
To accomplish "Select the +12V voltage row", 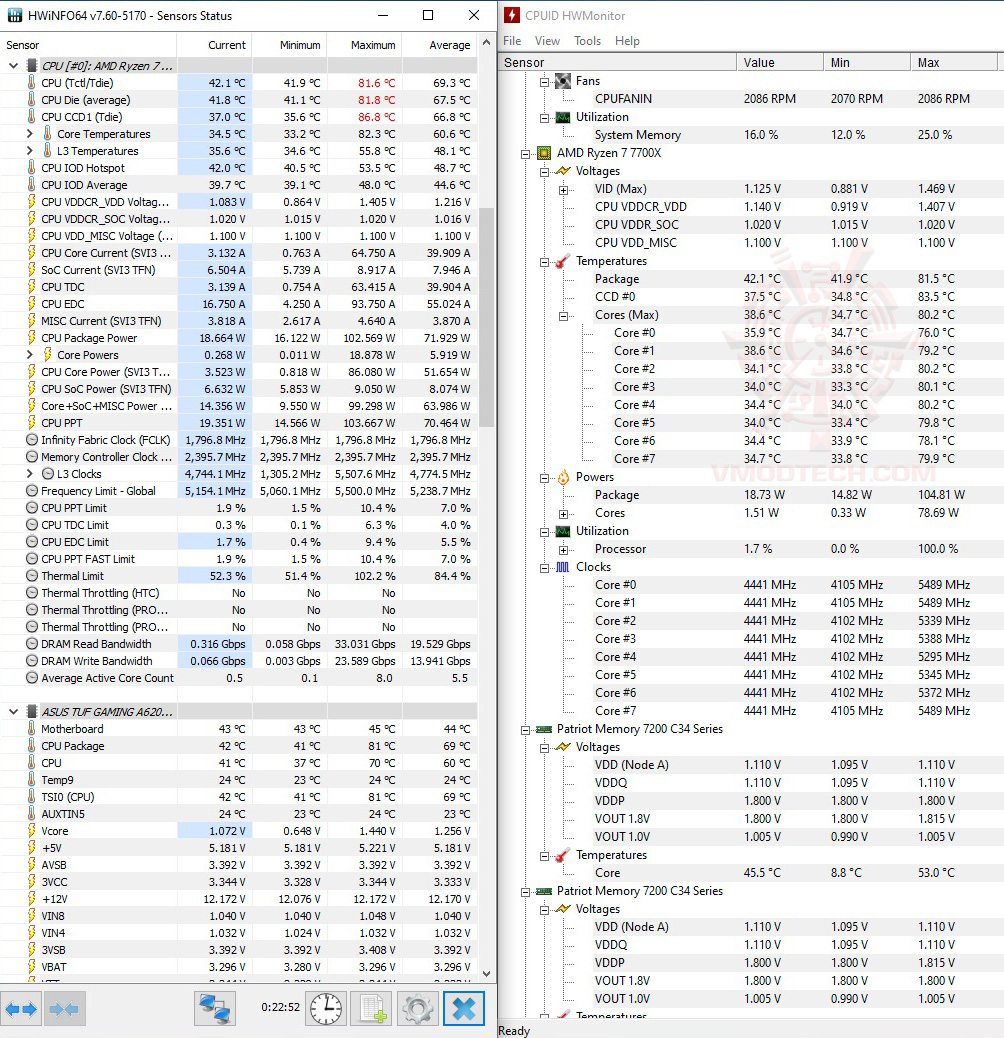I will (238, 899).
